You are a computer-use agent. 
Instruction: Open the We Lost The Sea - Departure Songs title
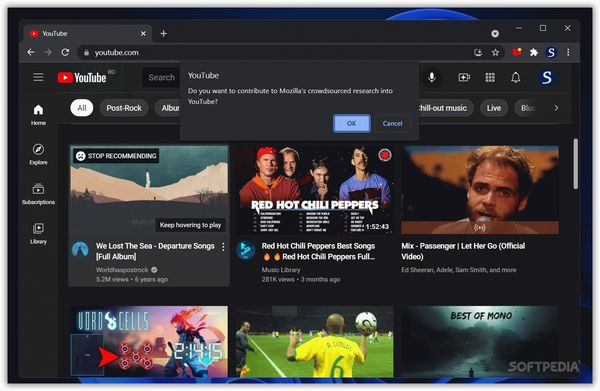pos(155,251)
